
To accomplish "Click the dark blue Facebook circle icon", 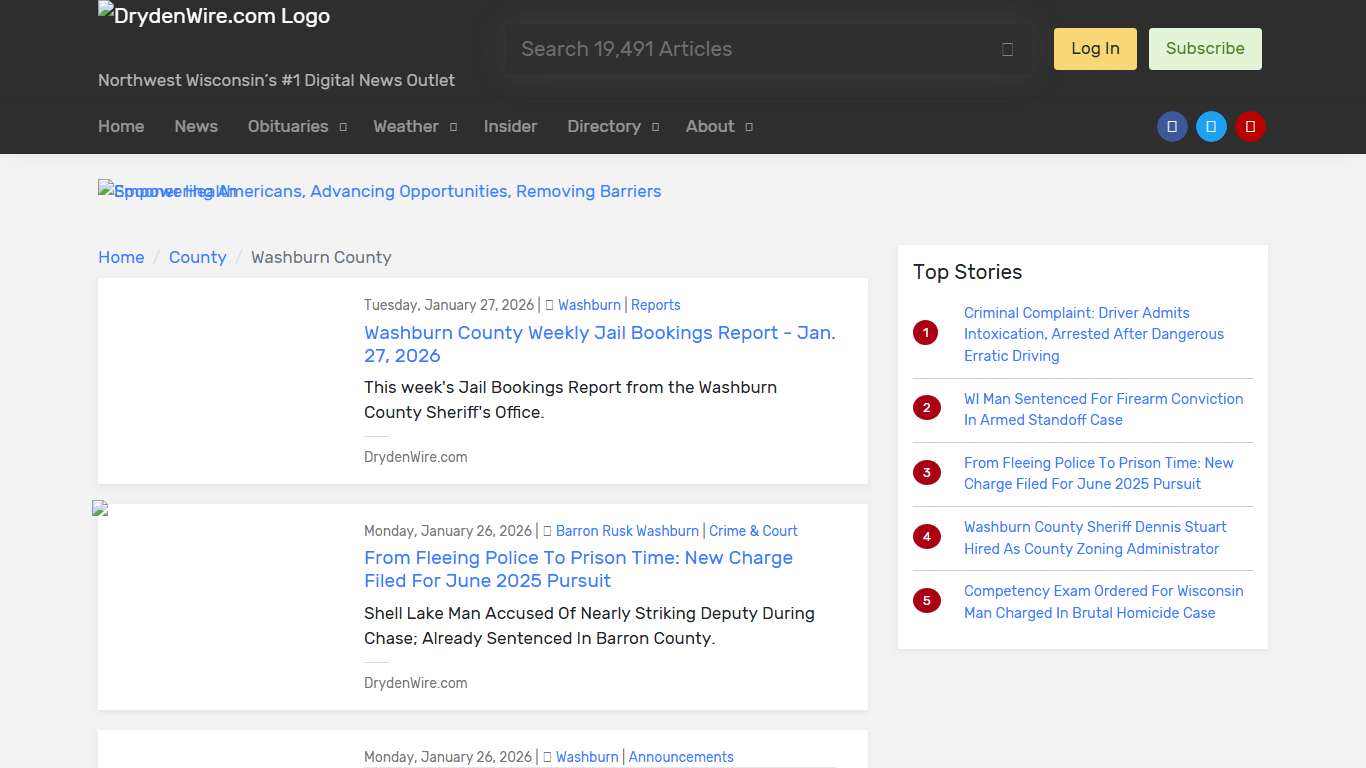I will pos(1172,127).
